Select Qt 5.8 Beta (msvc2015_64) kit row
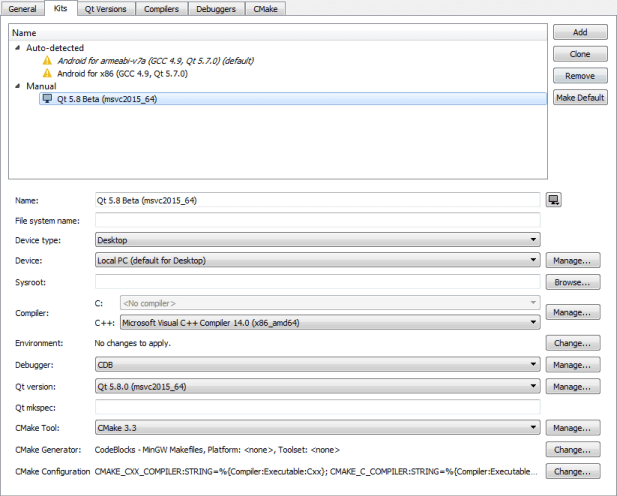The height and width of the screenshot is (496, 617). pos(293,98)
